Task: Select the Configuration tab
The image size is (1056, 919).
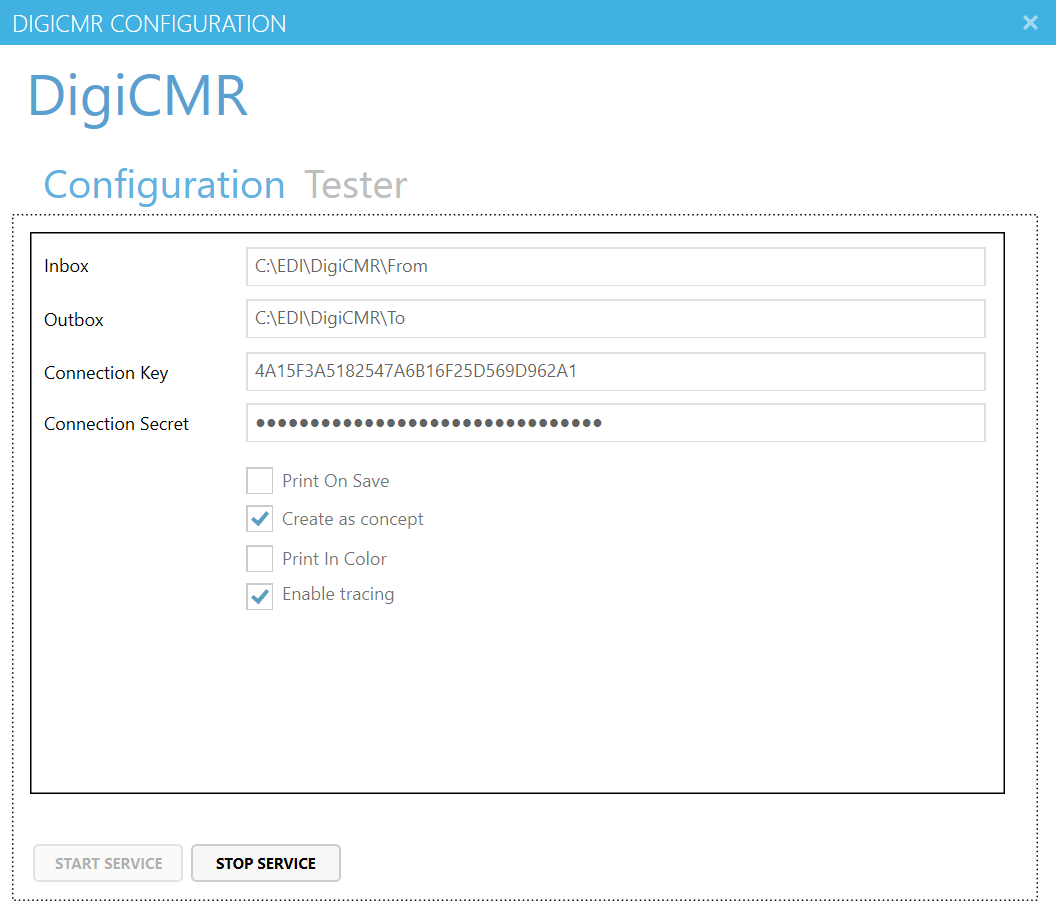Action: (x=163, y=184)
